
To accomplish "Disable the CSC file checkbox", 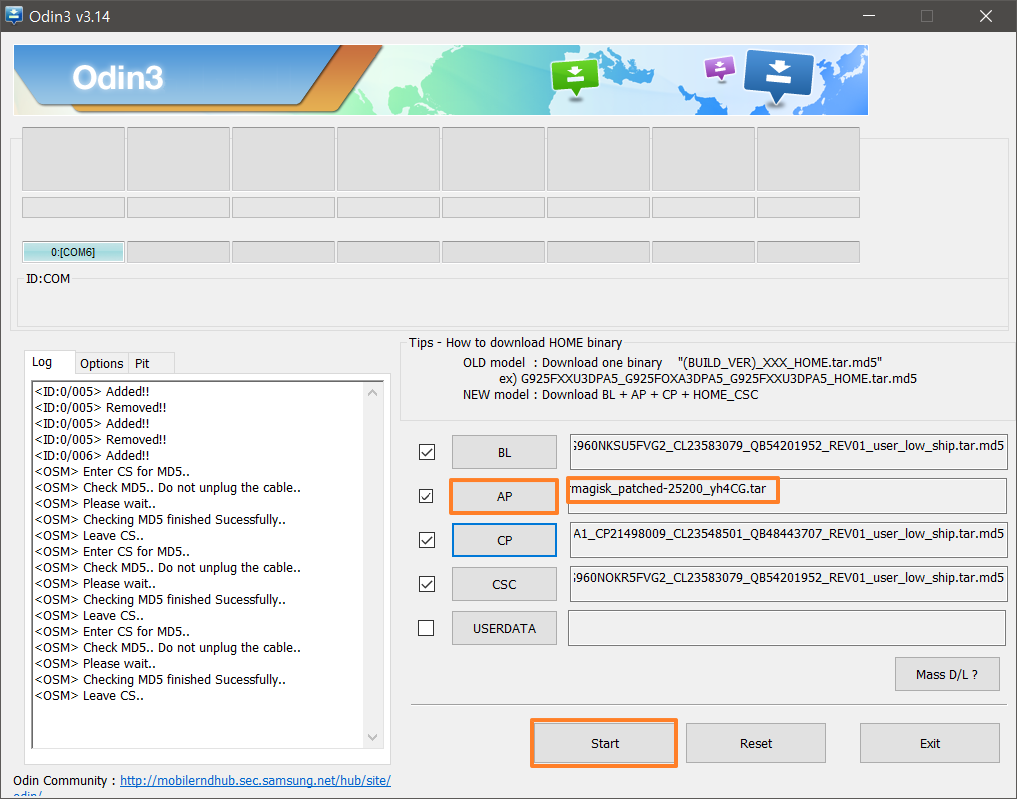I will click(427, 584).
